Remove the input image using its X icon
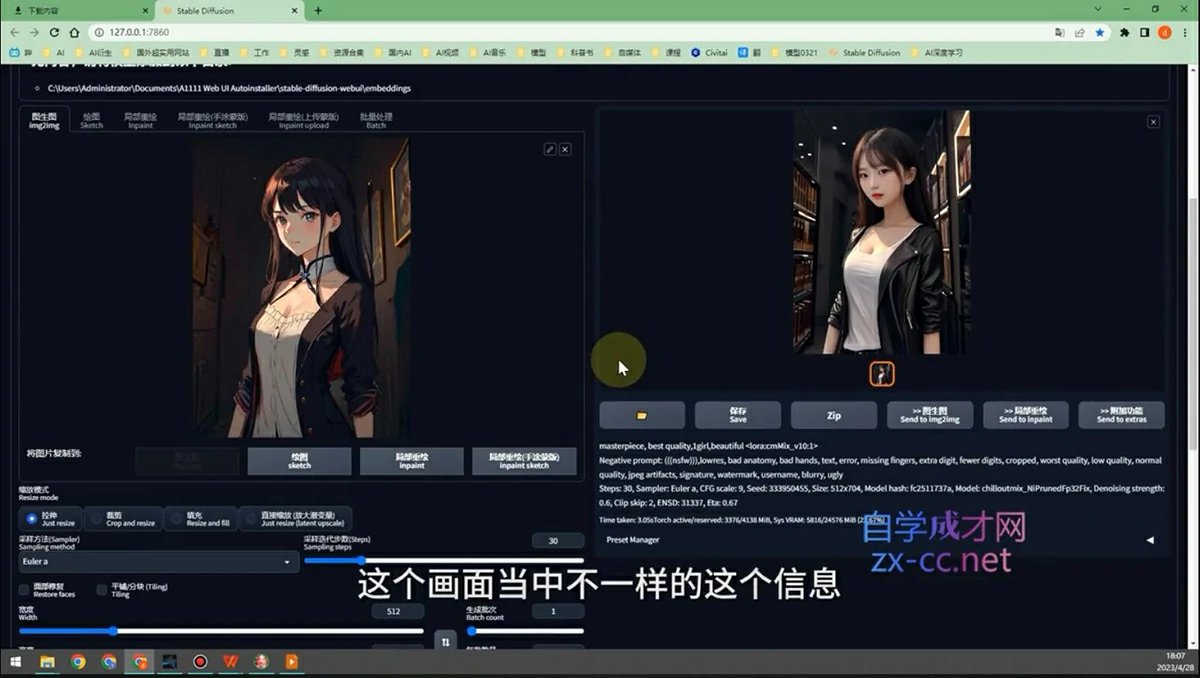Viewport: 1200px width, 678px height. (x=565, y=149)
